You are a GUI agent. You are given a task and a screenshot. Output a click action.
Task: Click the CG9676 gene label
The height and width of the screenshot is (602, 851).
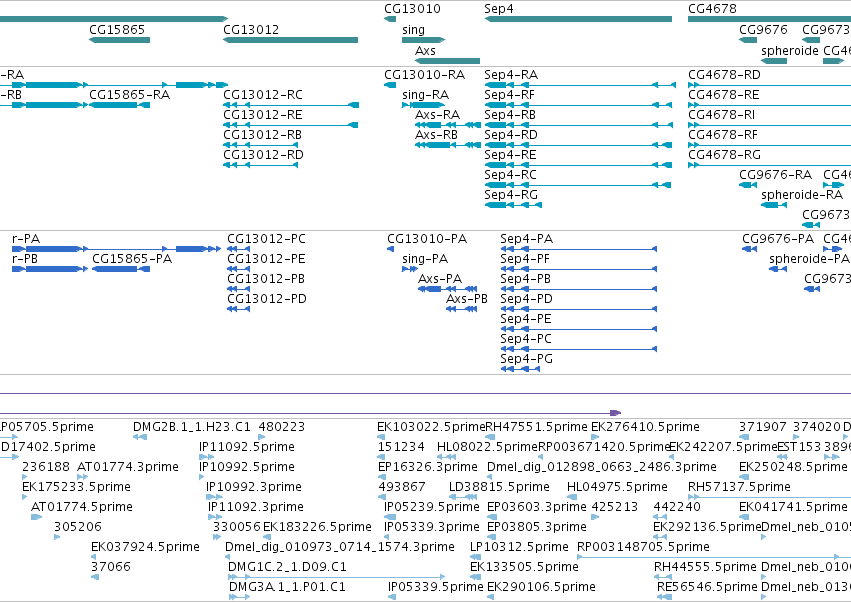click(763, 29)
